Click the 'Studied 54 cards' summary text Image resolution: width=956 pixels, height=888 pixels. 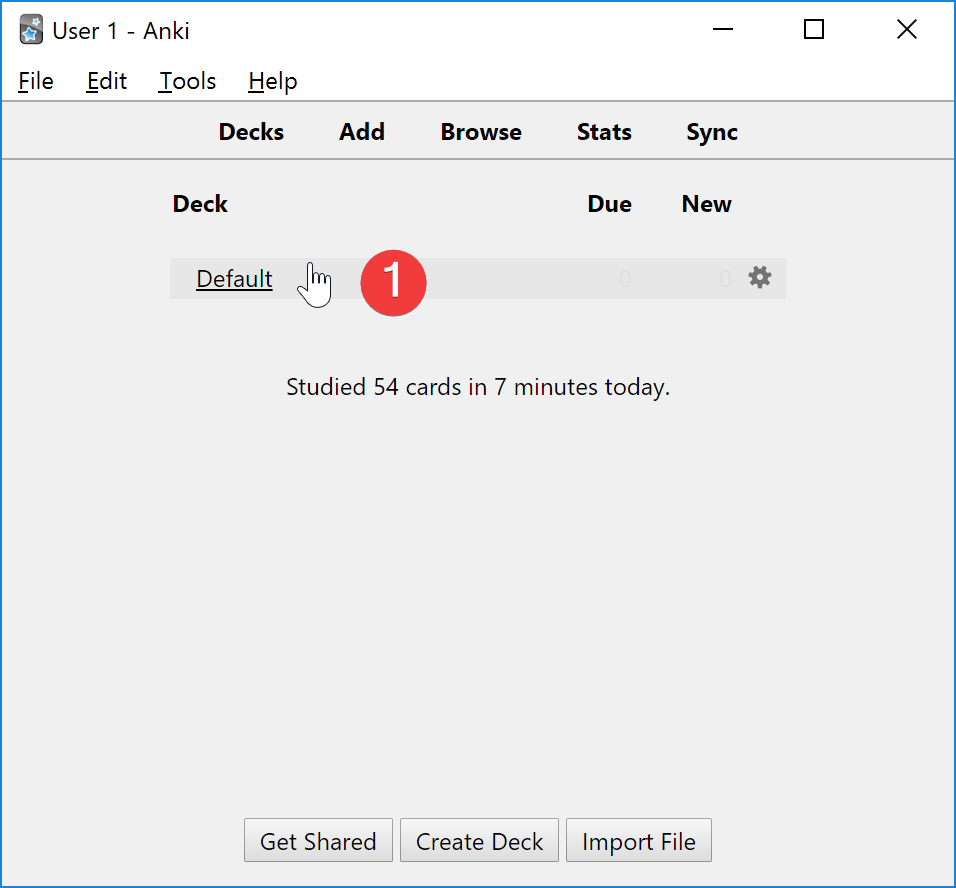478,387
